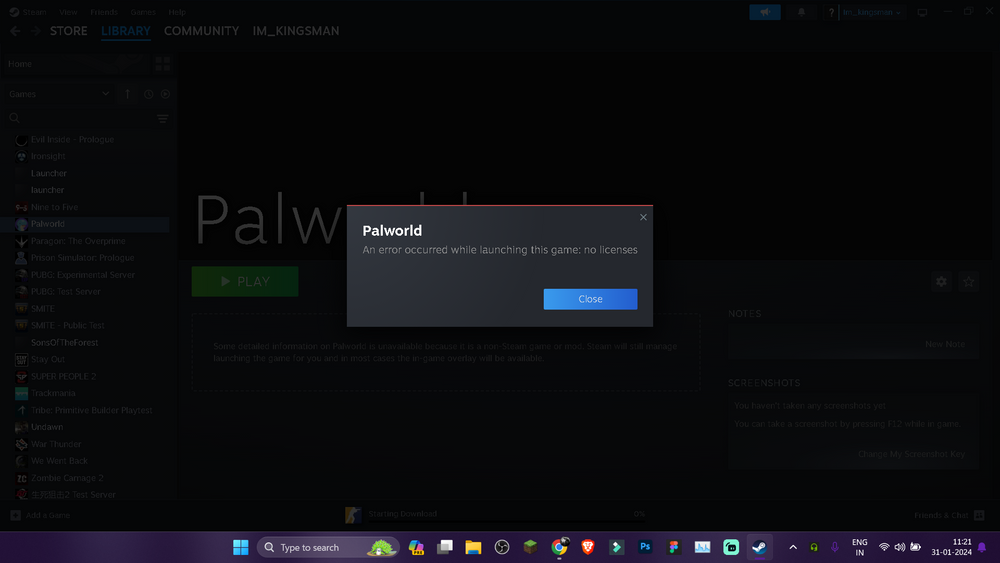This screenshot has height=563, width=1000.
Task: Open the View menu
Action: 68,12
